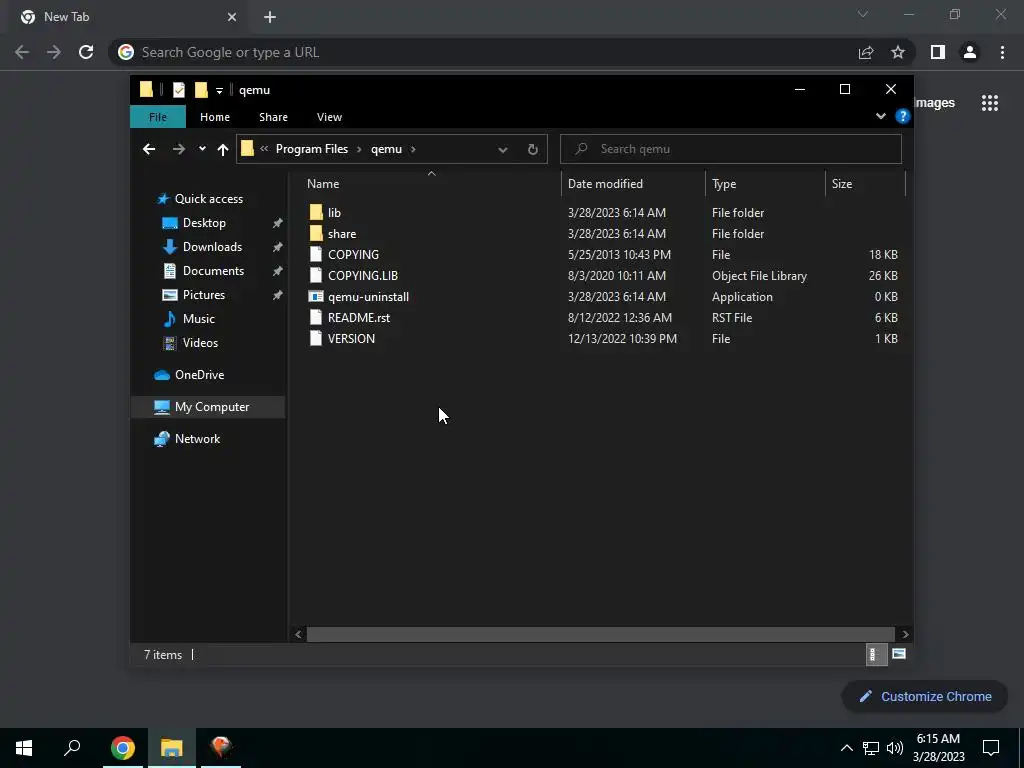This screenshot has width=1024, height=768.
Task: Click New folder icon in title bar
Action: pyautogui.click(x=201, y=90)
